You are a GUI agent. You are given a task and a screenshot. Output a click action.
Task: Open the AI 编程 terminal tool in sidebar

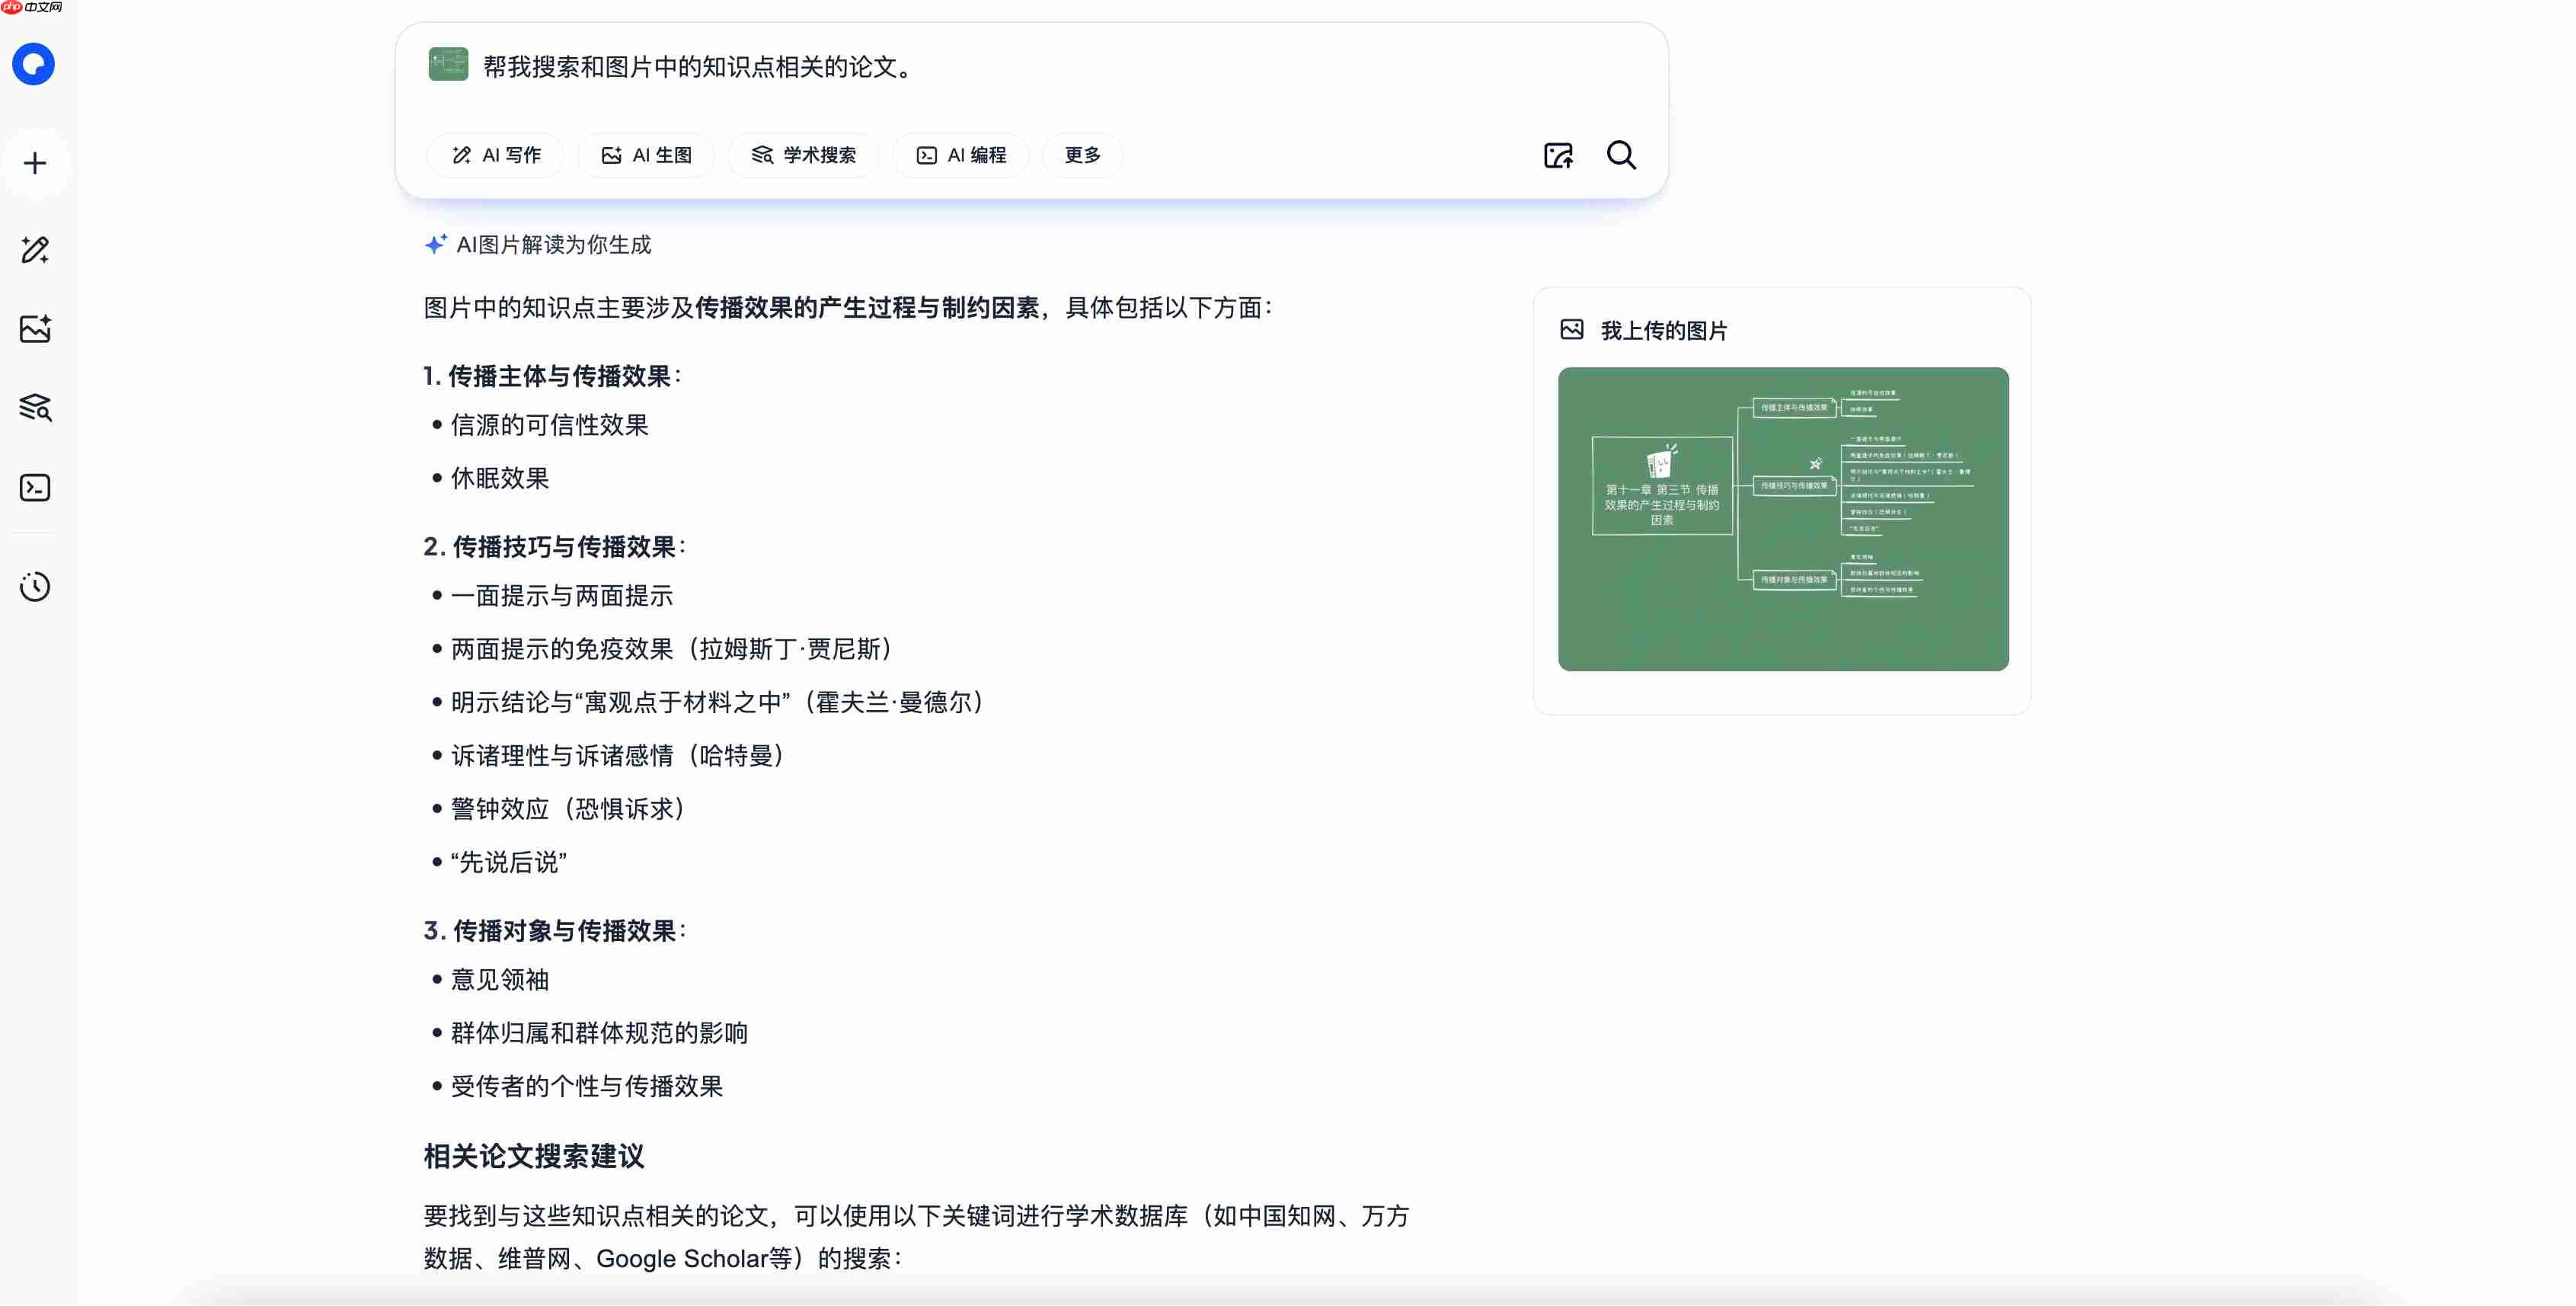coord(34,487)
